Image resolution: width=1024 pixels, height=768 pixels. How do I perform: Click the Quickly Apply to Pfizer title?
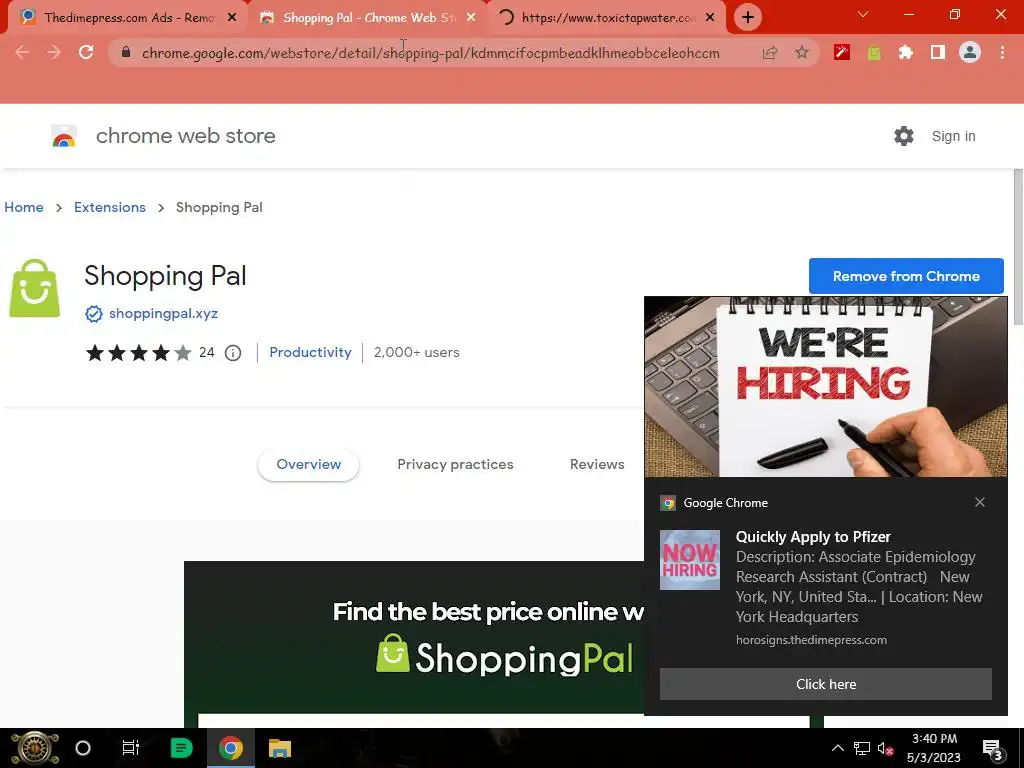pyautogui.click(x=813, y=537)
